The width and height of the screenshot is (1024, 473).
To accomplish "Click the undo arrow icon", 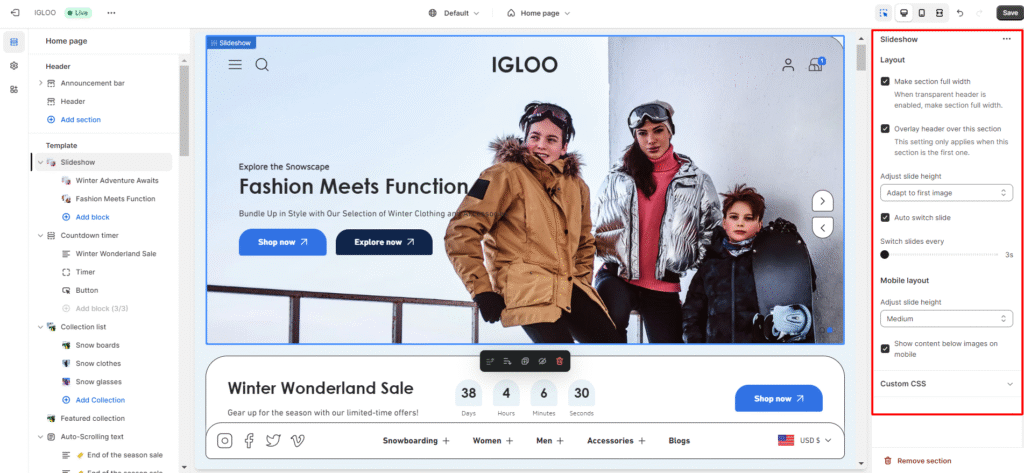I will [960, 13].
